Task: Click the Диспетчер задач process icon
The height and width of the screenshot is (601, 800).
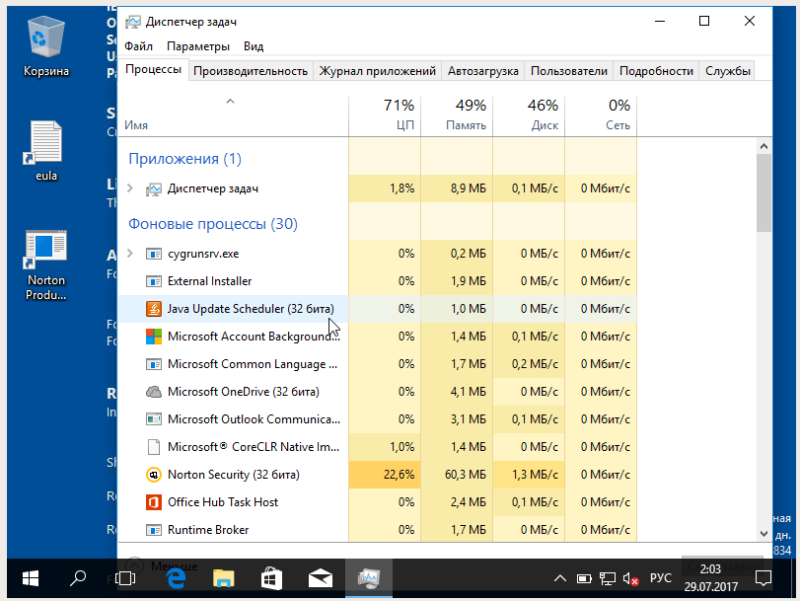Action: point(154,189)
